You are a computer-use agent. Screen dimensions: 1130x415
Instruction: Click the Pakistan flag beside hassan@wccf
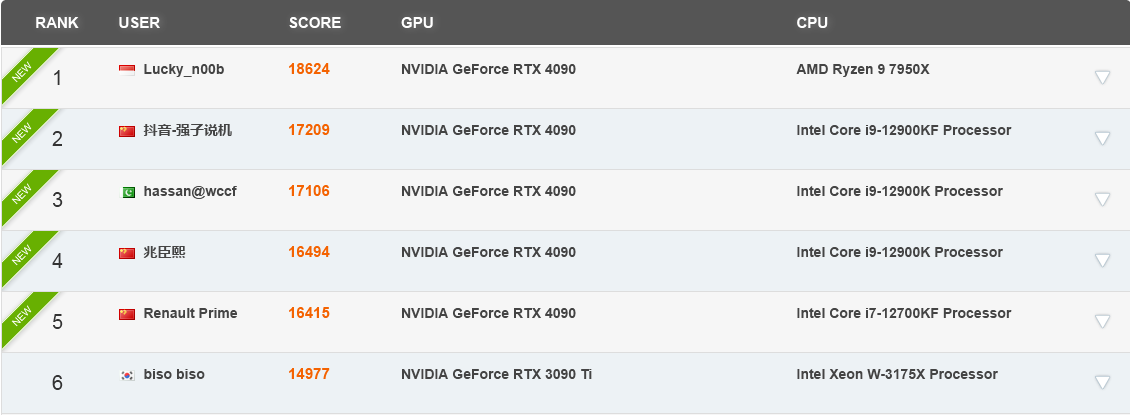(x=127, y=192)
